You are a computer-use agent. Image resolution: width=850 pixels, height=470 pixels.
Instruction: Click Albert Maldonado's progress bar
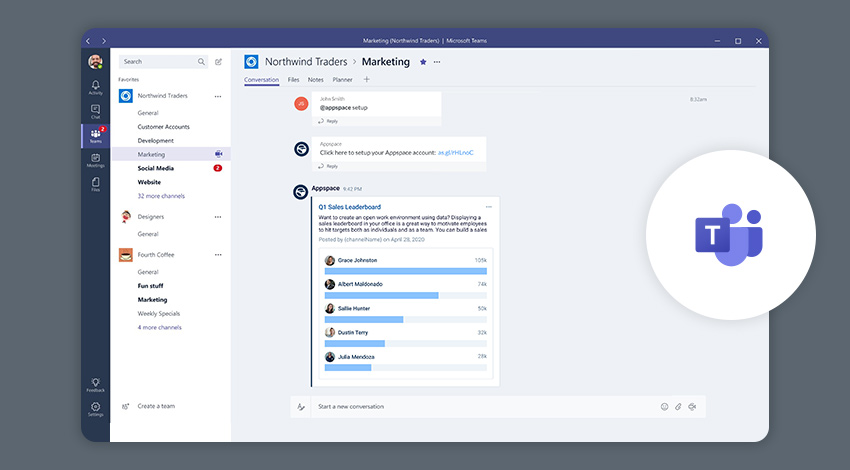(405, 295)
